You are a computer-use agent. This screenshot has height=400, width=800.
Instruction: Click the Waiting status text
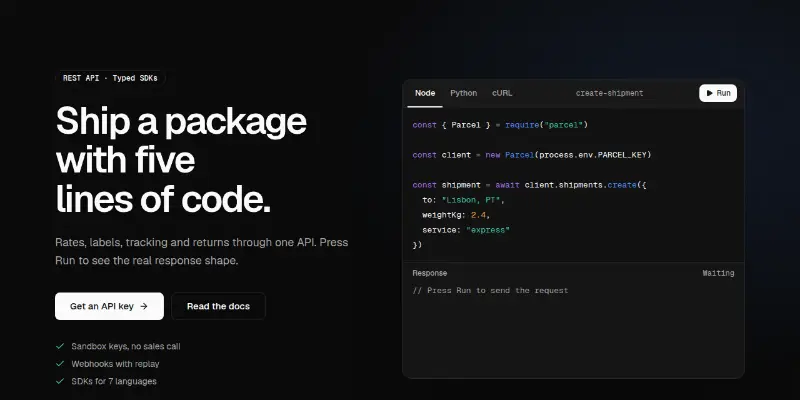click(x=718, y=273)
